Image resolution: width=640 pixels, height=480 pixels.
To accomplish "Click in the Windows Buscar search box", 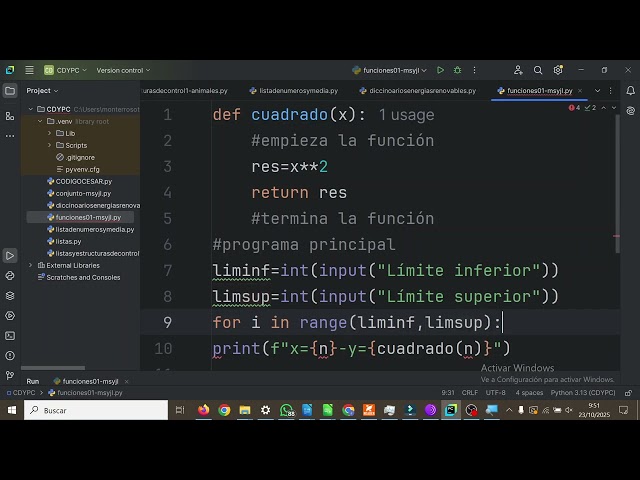I will [x=96, y=410].
